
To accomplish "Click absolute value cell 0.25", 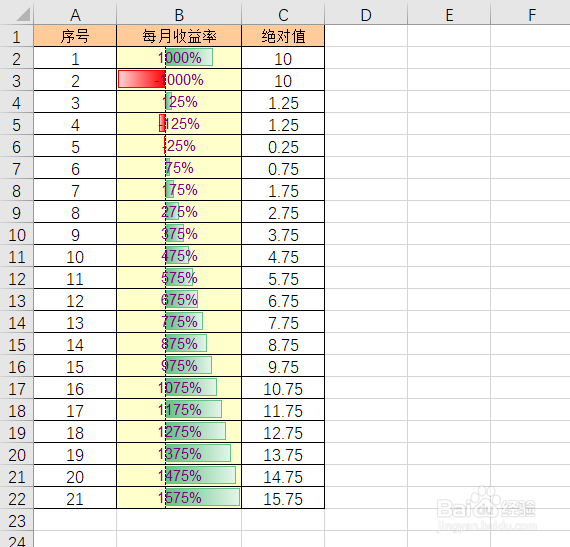I will (283, 146).
